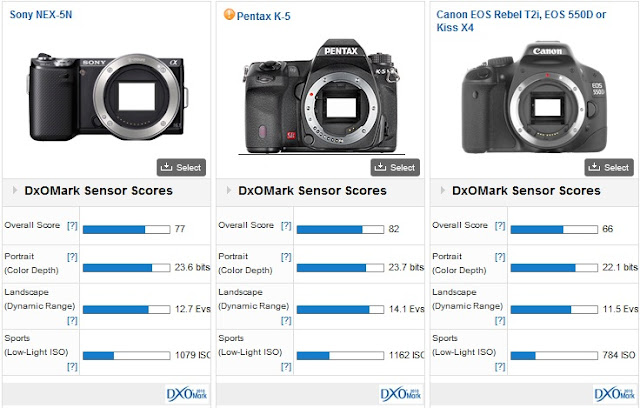Click the Pentax overall score value 82
Viewport: 640px width, 408px height.
click(394, 229)
